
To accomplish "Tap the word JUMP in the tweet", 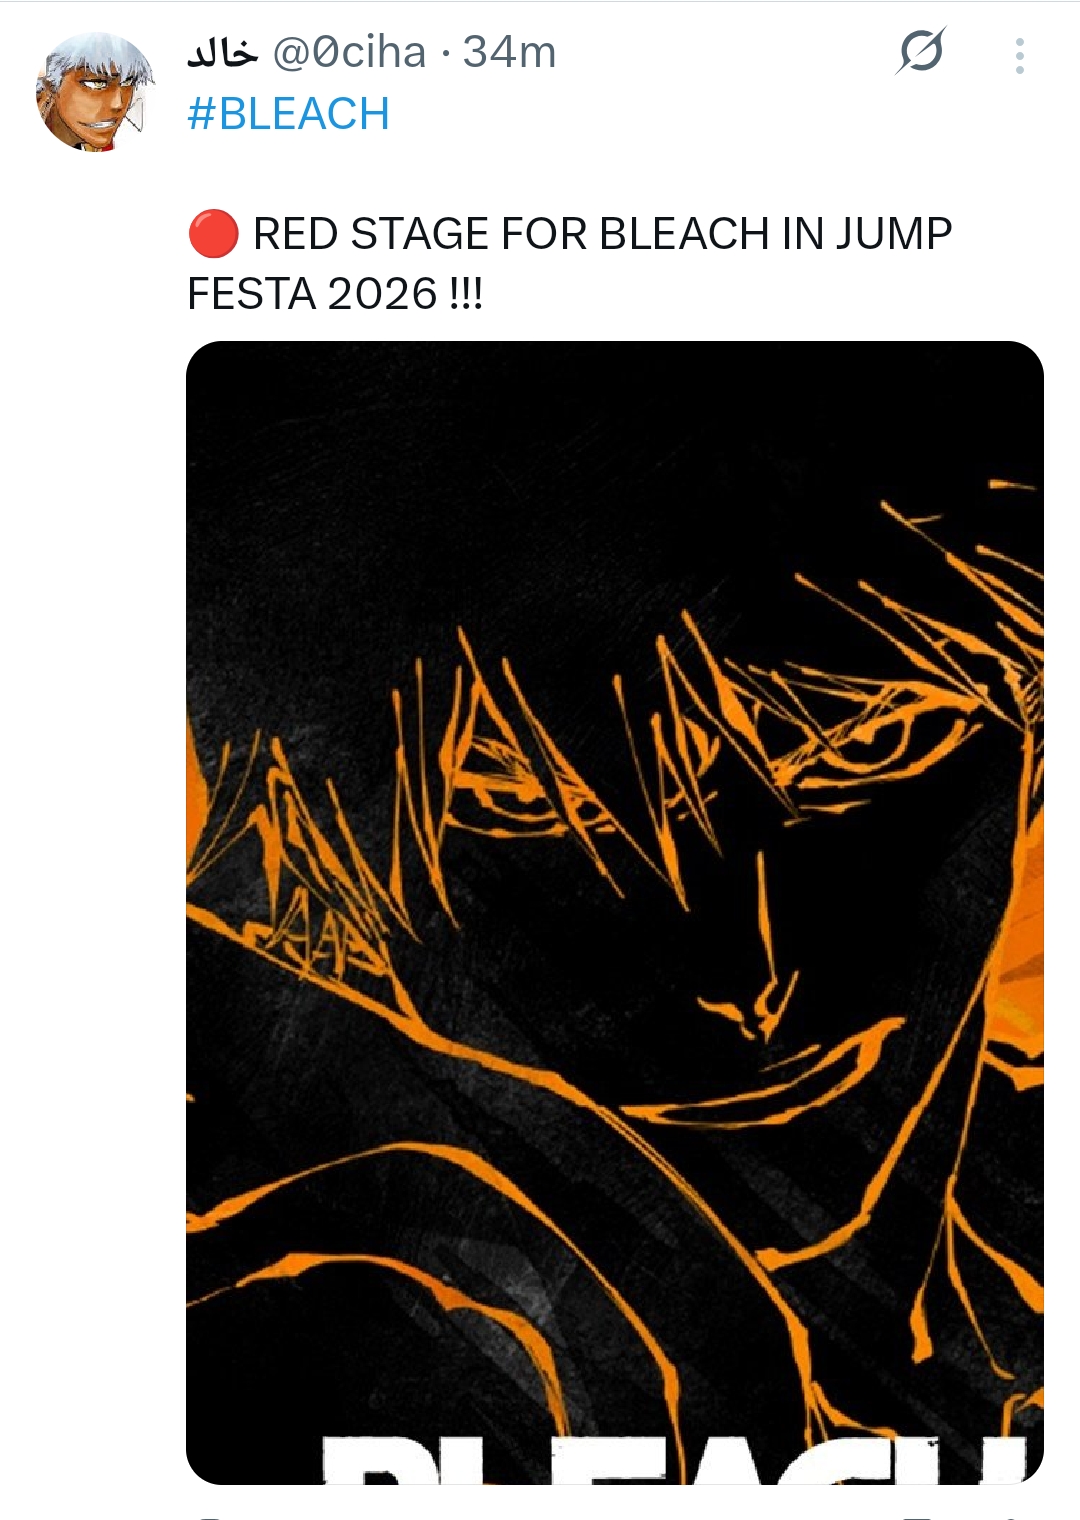I will pos(893,234).
